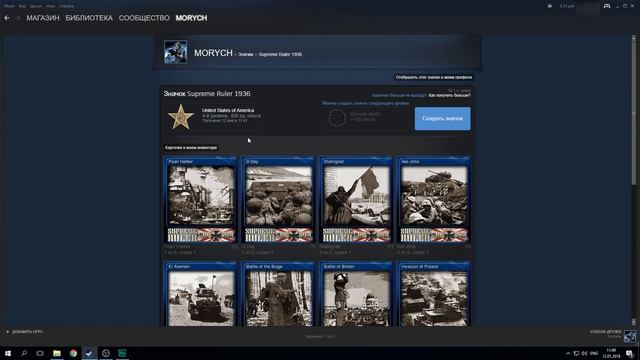Click the gold star badge icon

pyautogui.click(x=180, y=118)
